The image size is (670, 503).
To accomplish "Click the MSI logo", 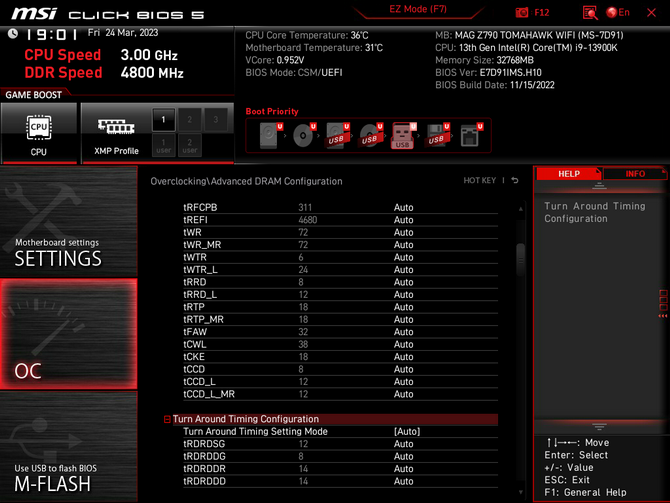I will pyautogui.click(x=34, y=14).
